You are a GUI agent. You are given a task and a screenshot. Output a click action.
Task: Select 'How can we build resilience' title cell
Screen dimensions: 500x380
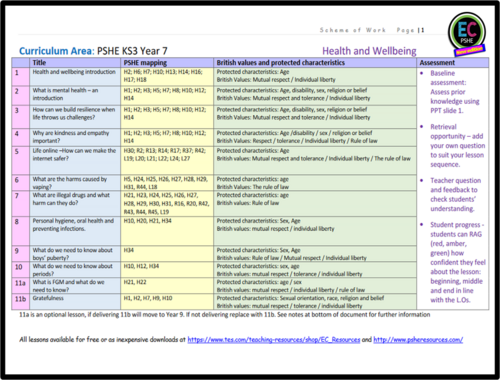click(75, 117)
